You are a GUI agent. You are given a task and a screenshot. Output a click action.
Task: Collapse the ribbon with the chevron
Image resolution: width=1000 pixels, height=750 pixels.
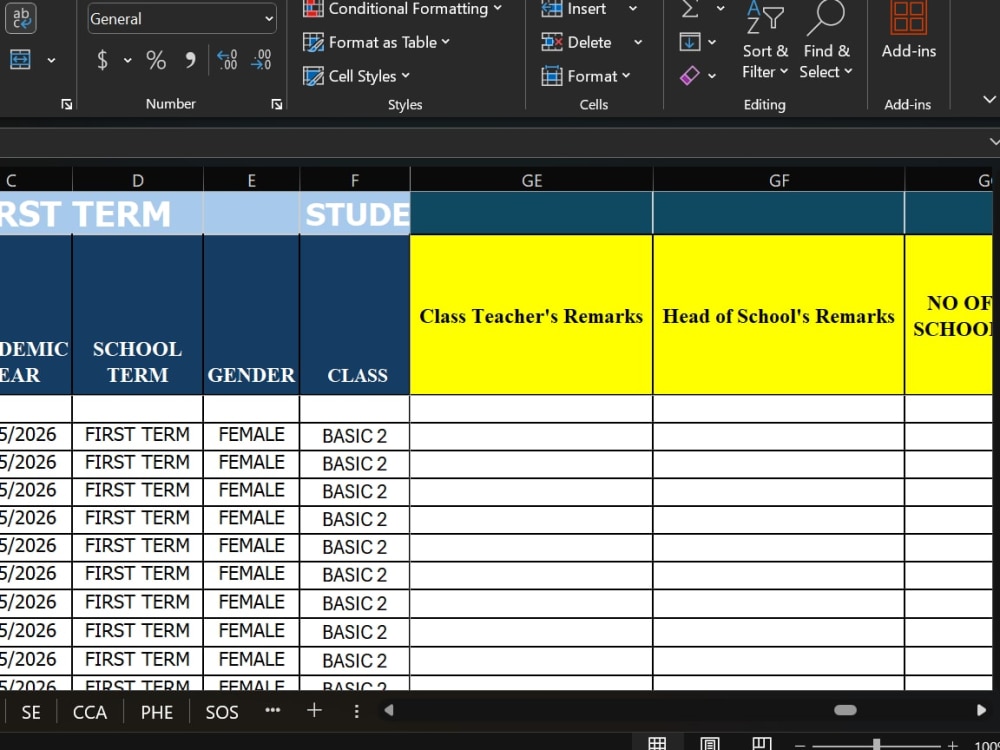coord(989,99)
